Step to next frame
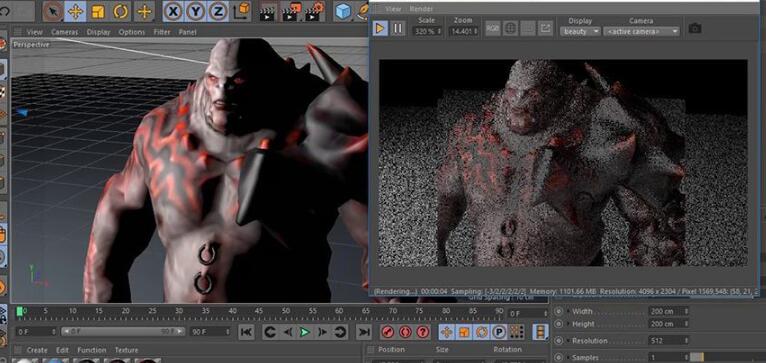766x363 pixels. point(322,333)
